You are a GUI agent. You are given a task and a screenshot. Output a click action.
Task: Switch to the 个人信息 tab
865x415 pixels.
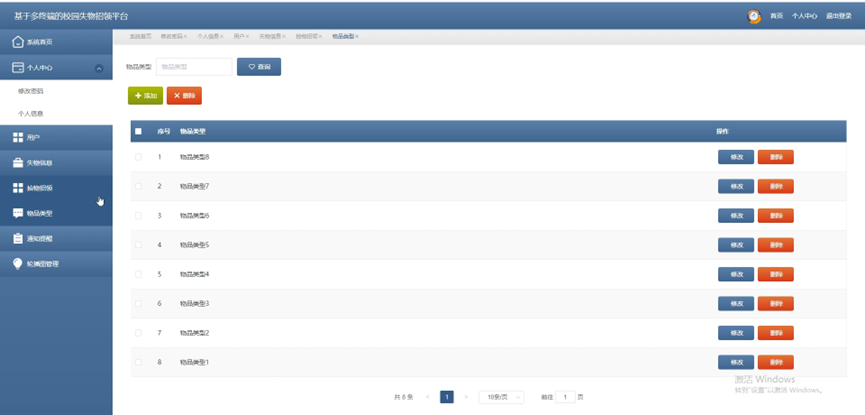click(207, 36)
